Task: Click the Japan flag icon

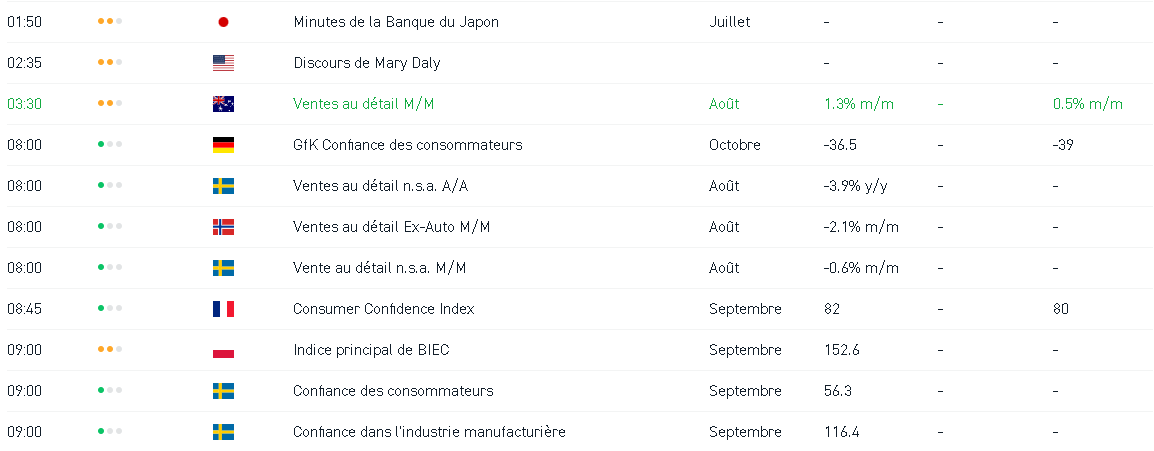Action: [x=223, y=22]
